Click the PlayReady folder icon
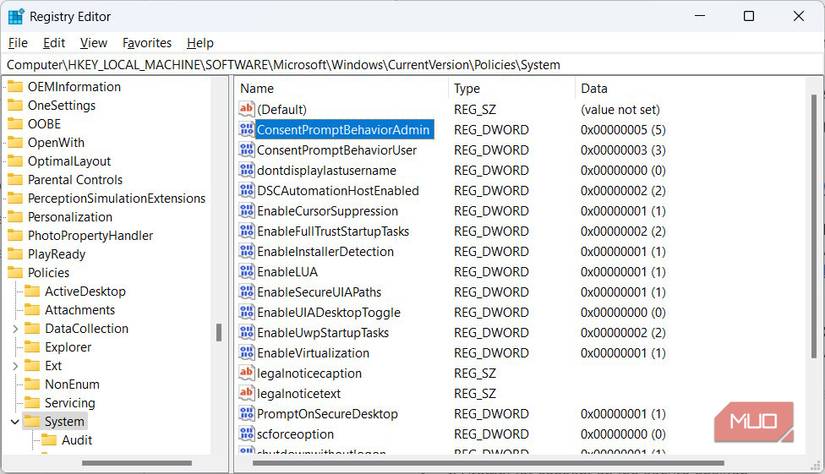 coord(15,254)
